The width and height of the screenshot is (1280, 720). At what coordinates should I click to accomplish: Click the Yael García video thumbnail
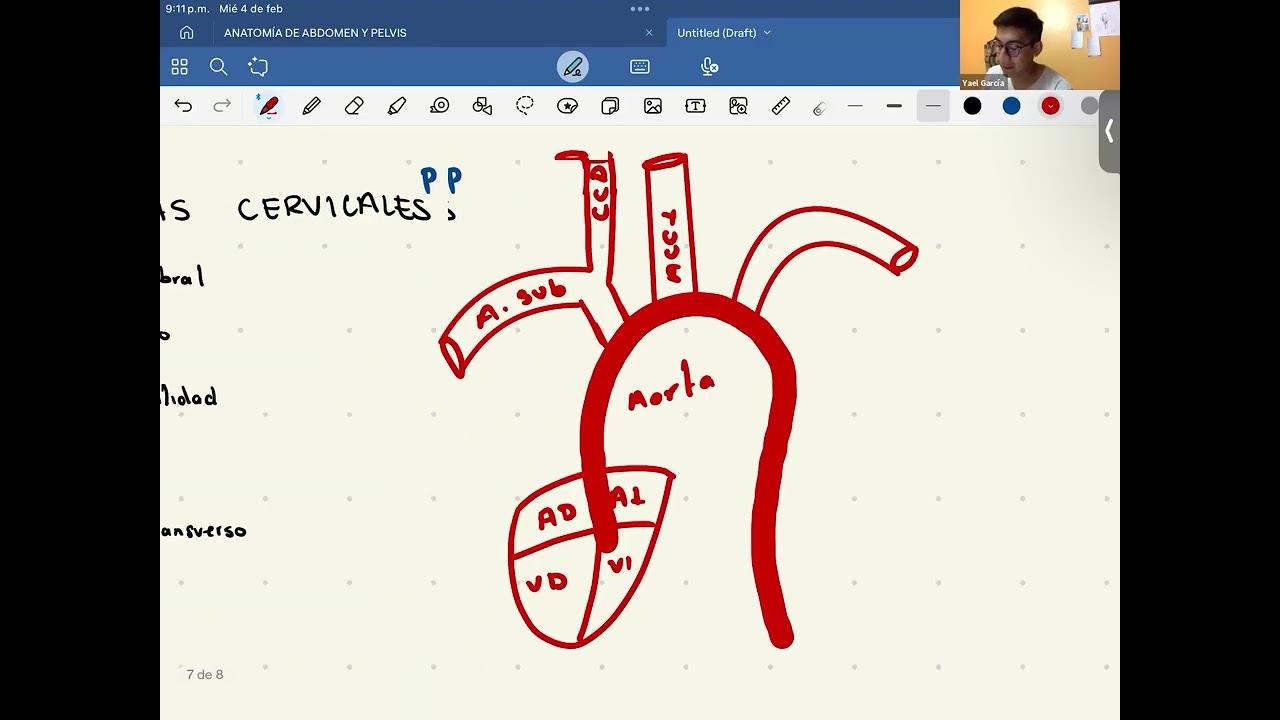pos(1040,45)
